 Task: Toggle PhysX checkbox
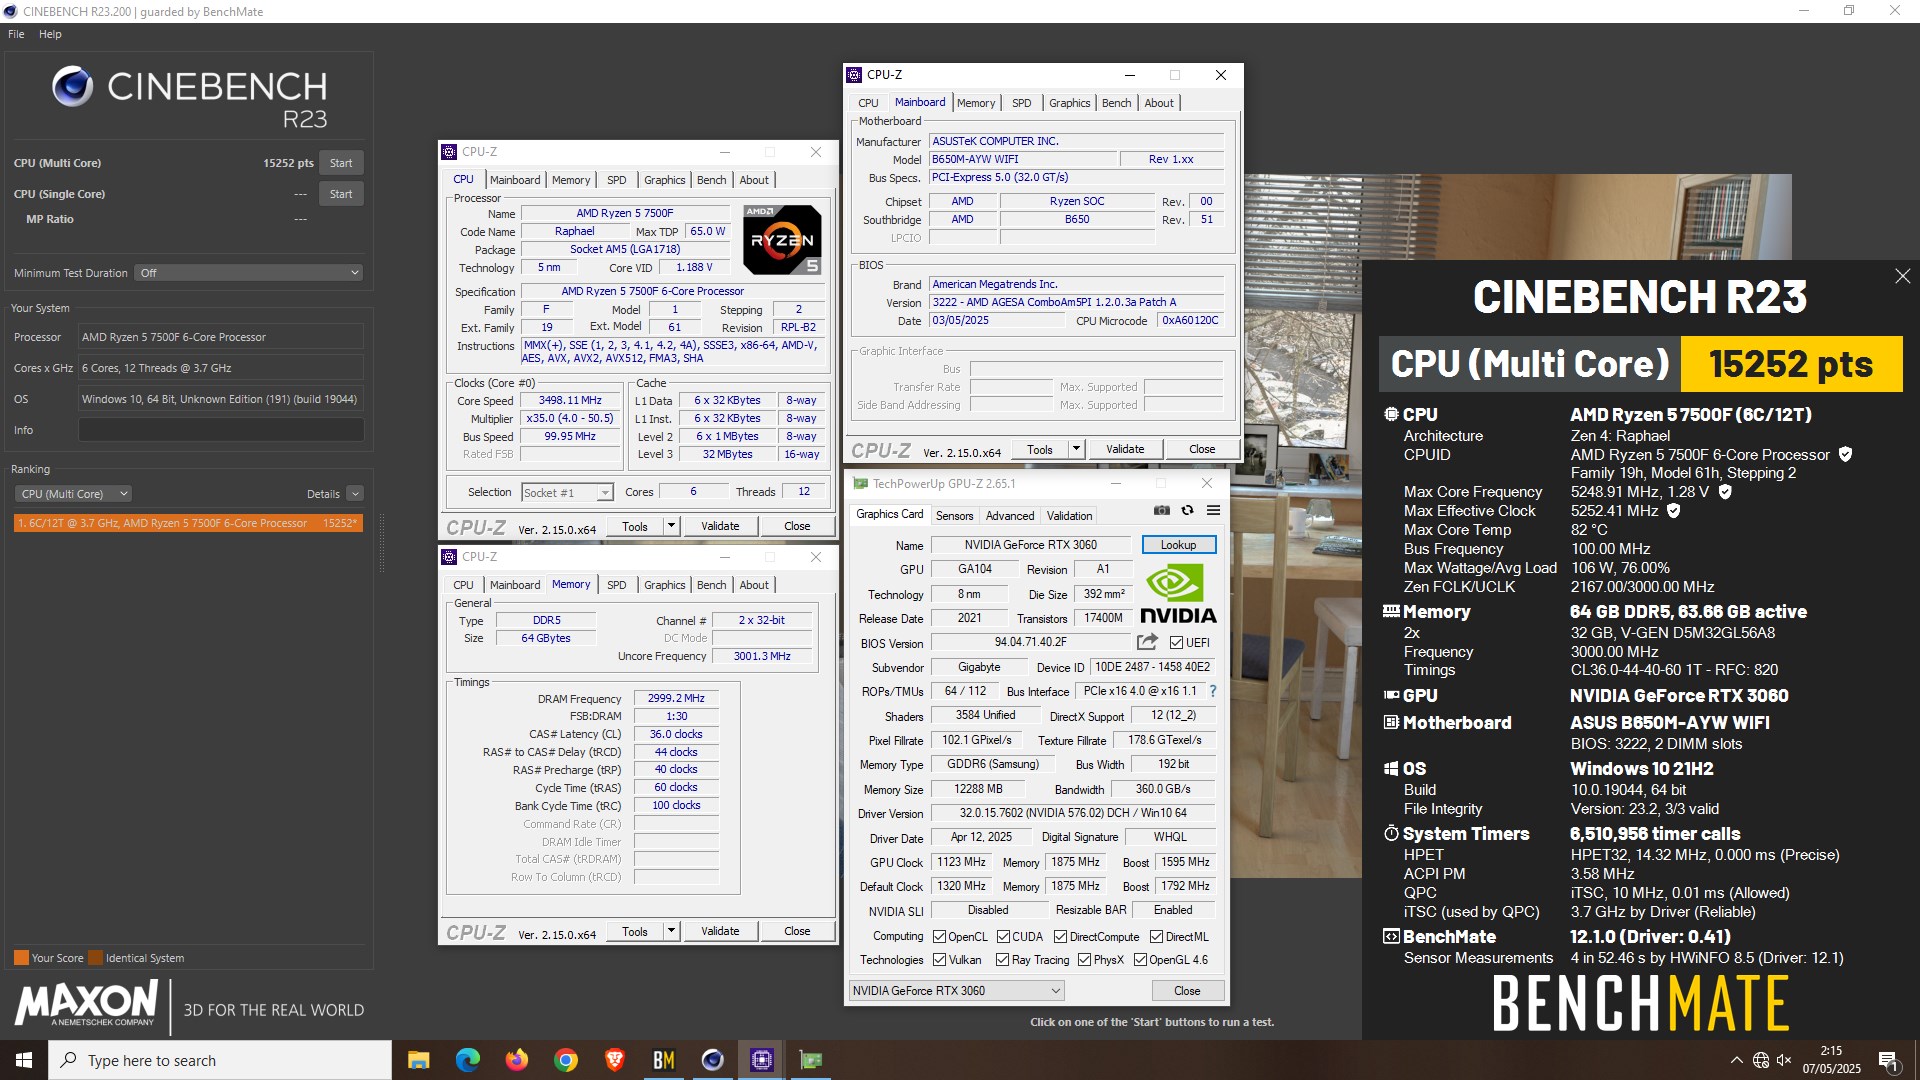1084,960
